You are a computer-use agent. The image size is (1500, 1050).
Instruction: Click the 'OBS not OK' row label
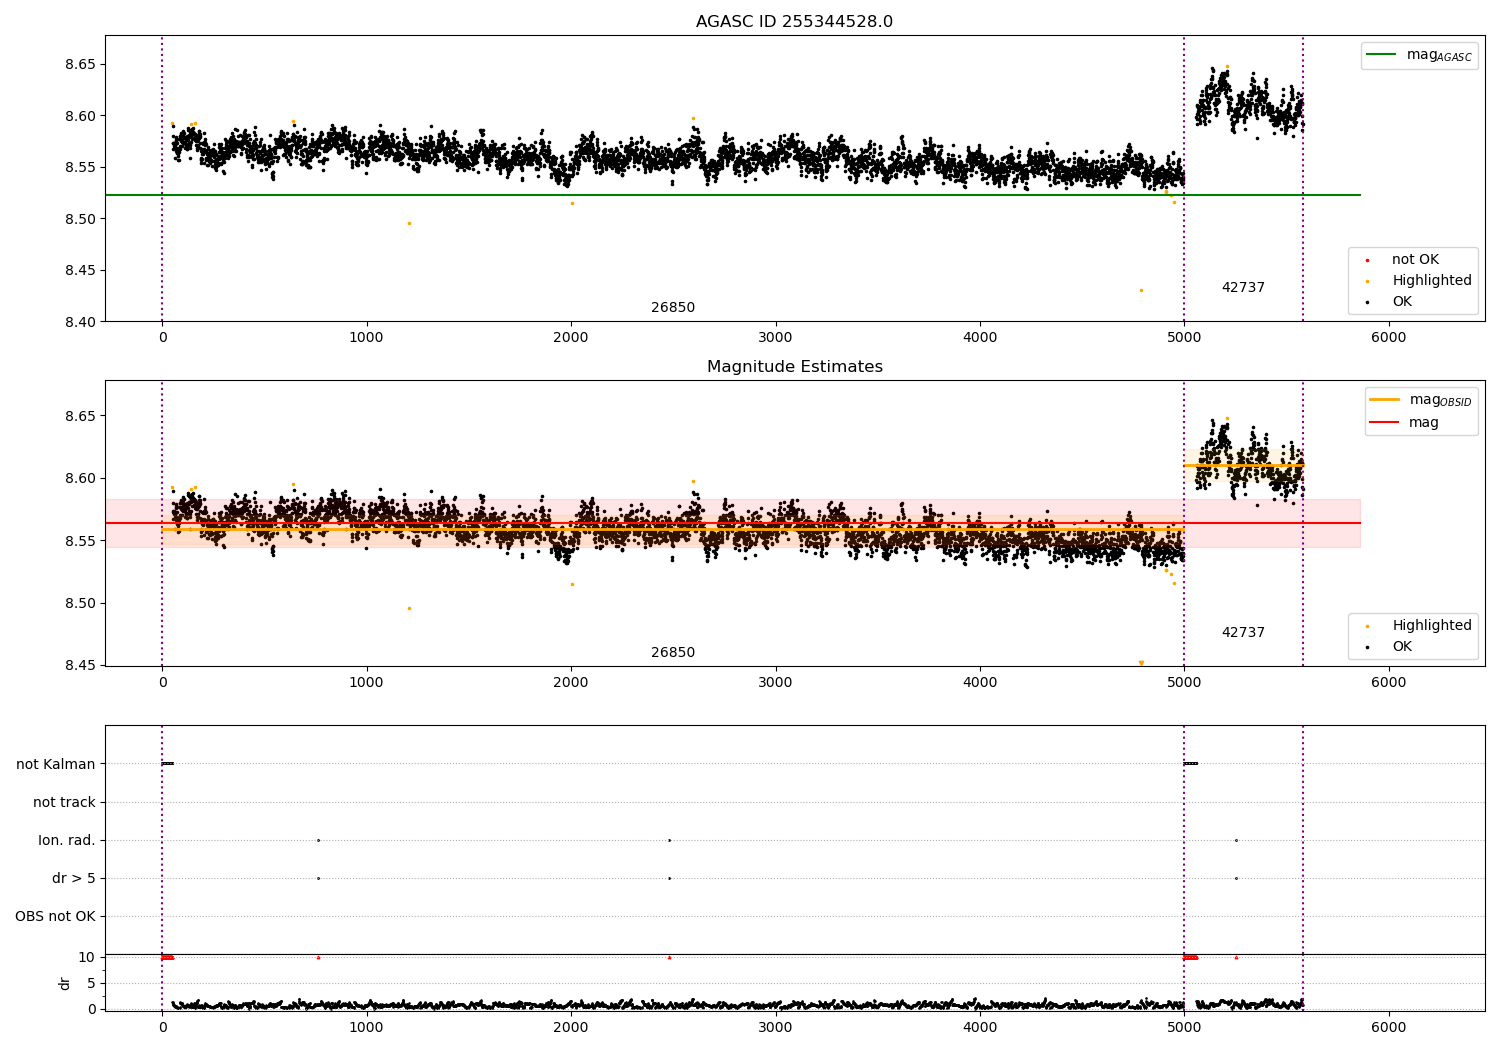point(56,917)
